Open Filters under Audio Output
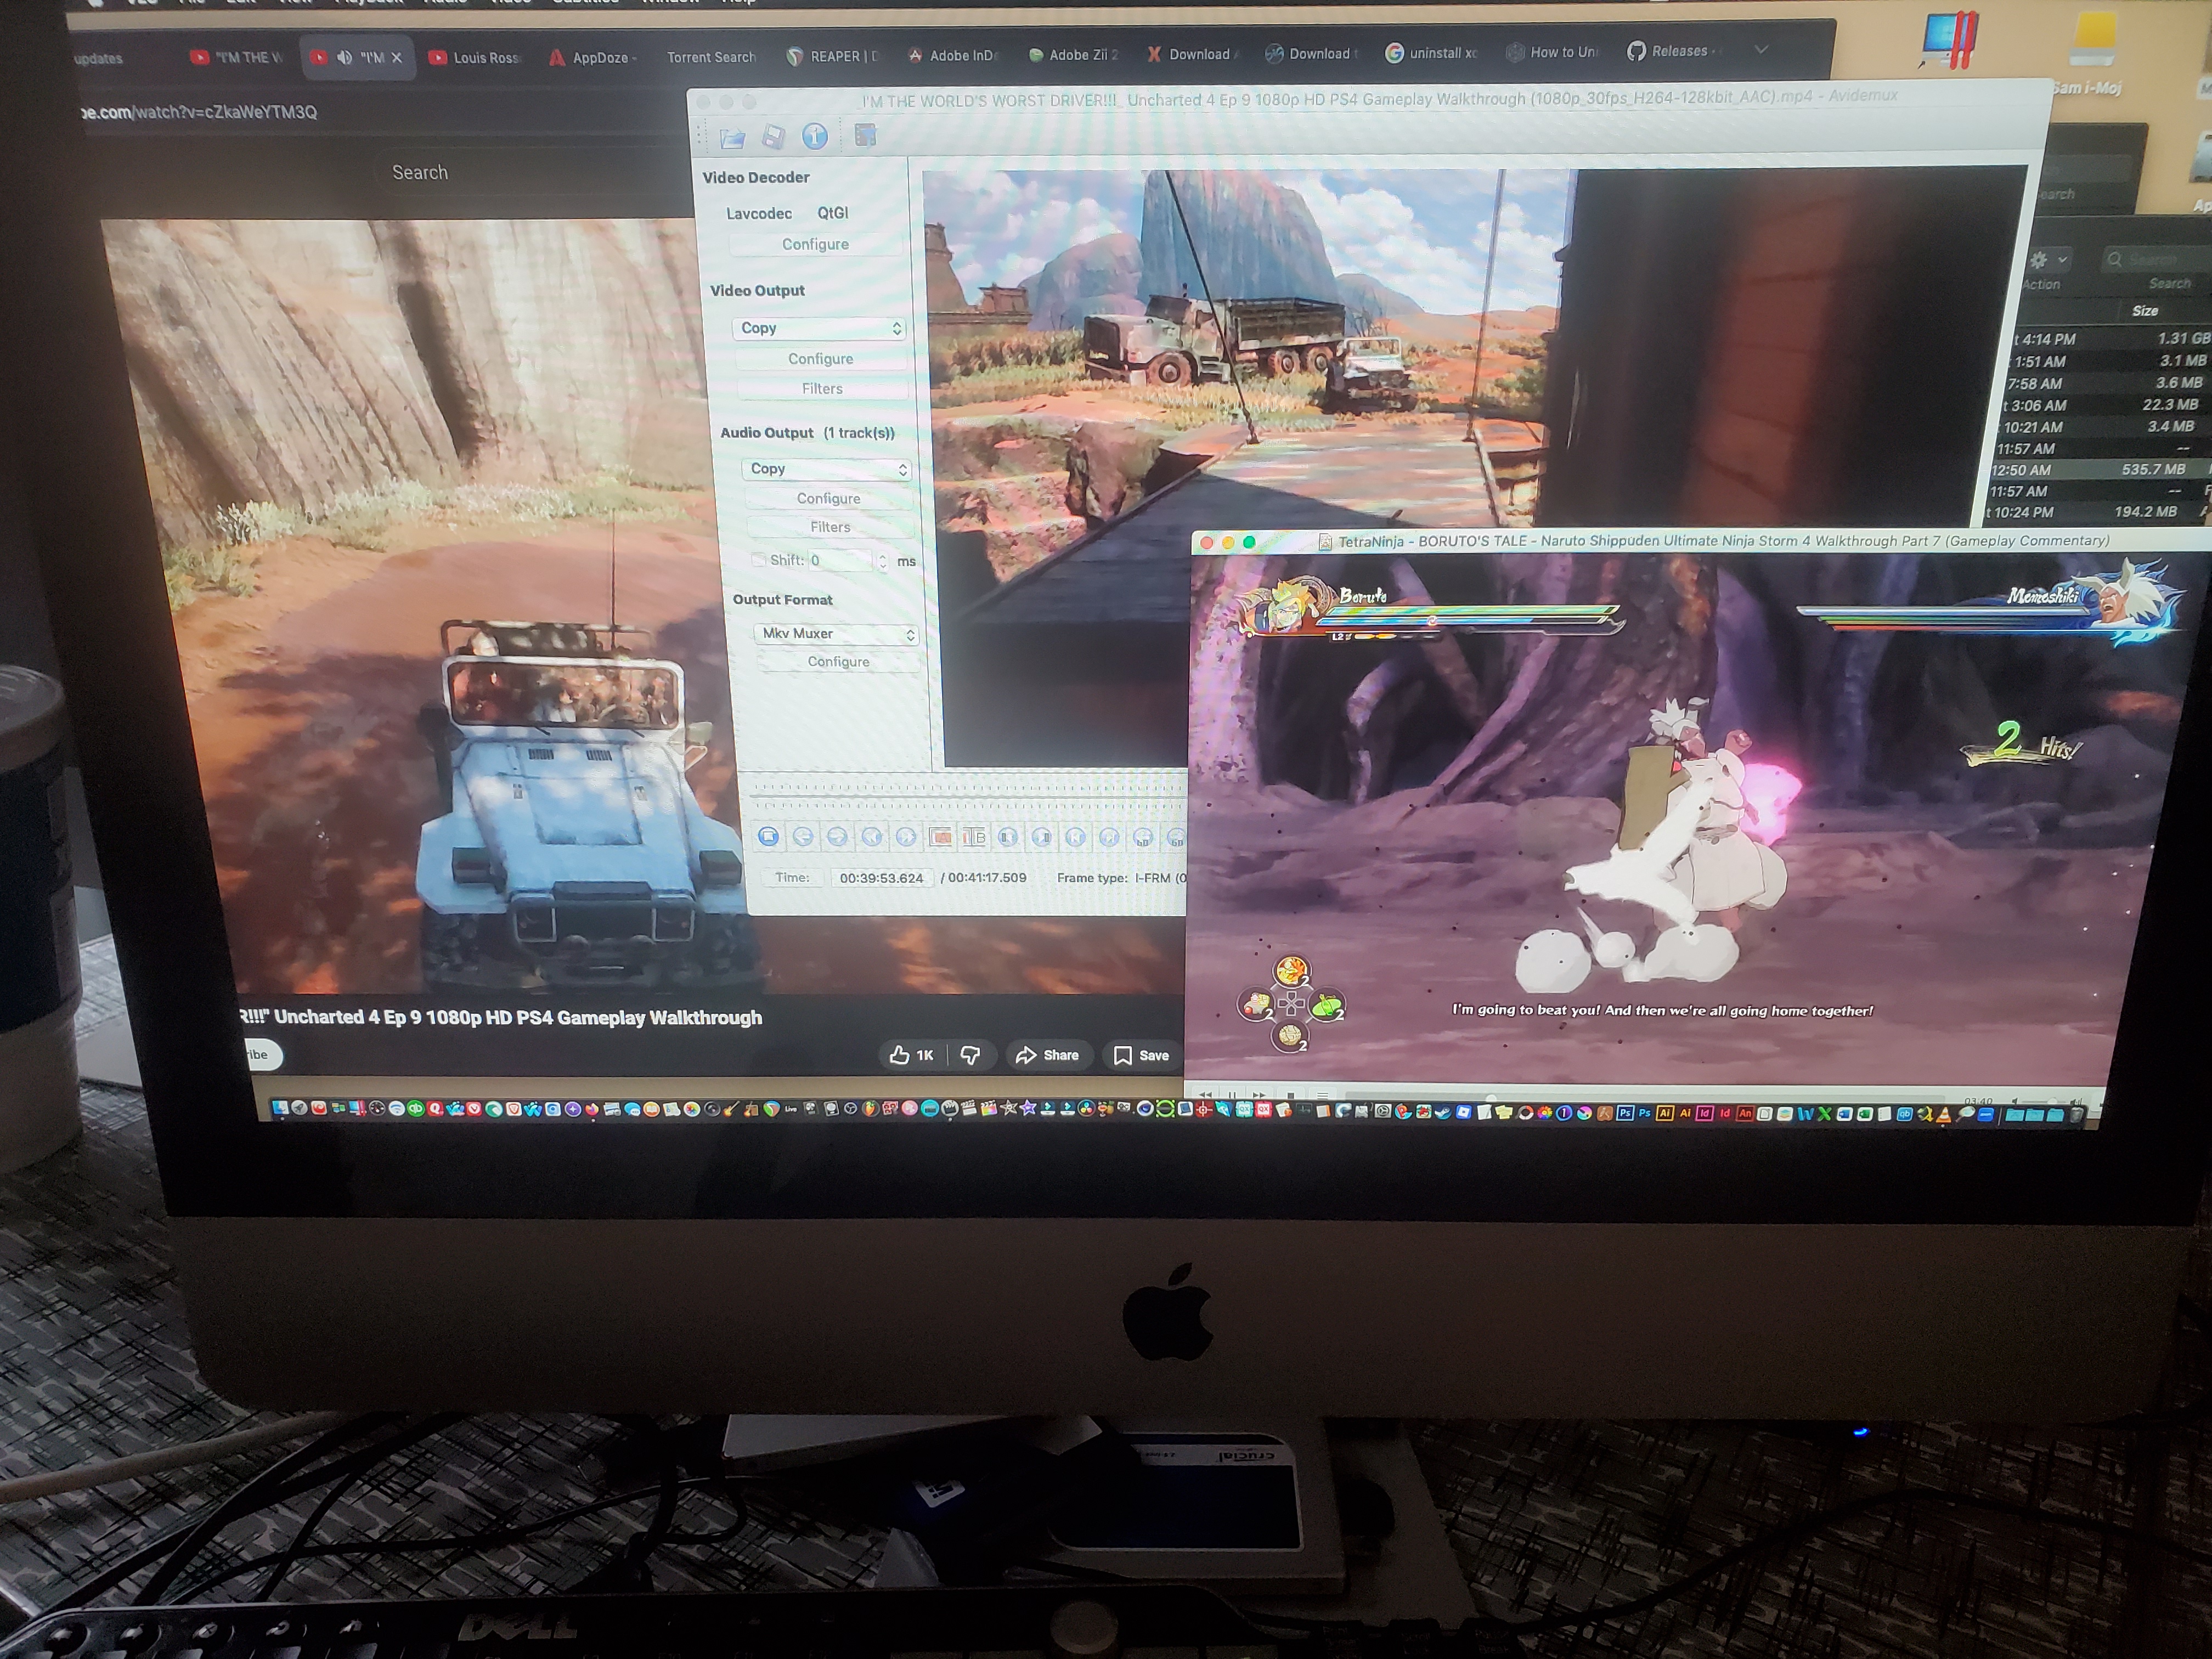This screenshot has width=2212, height=1659. coord(830,527)
